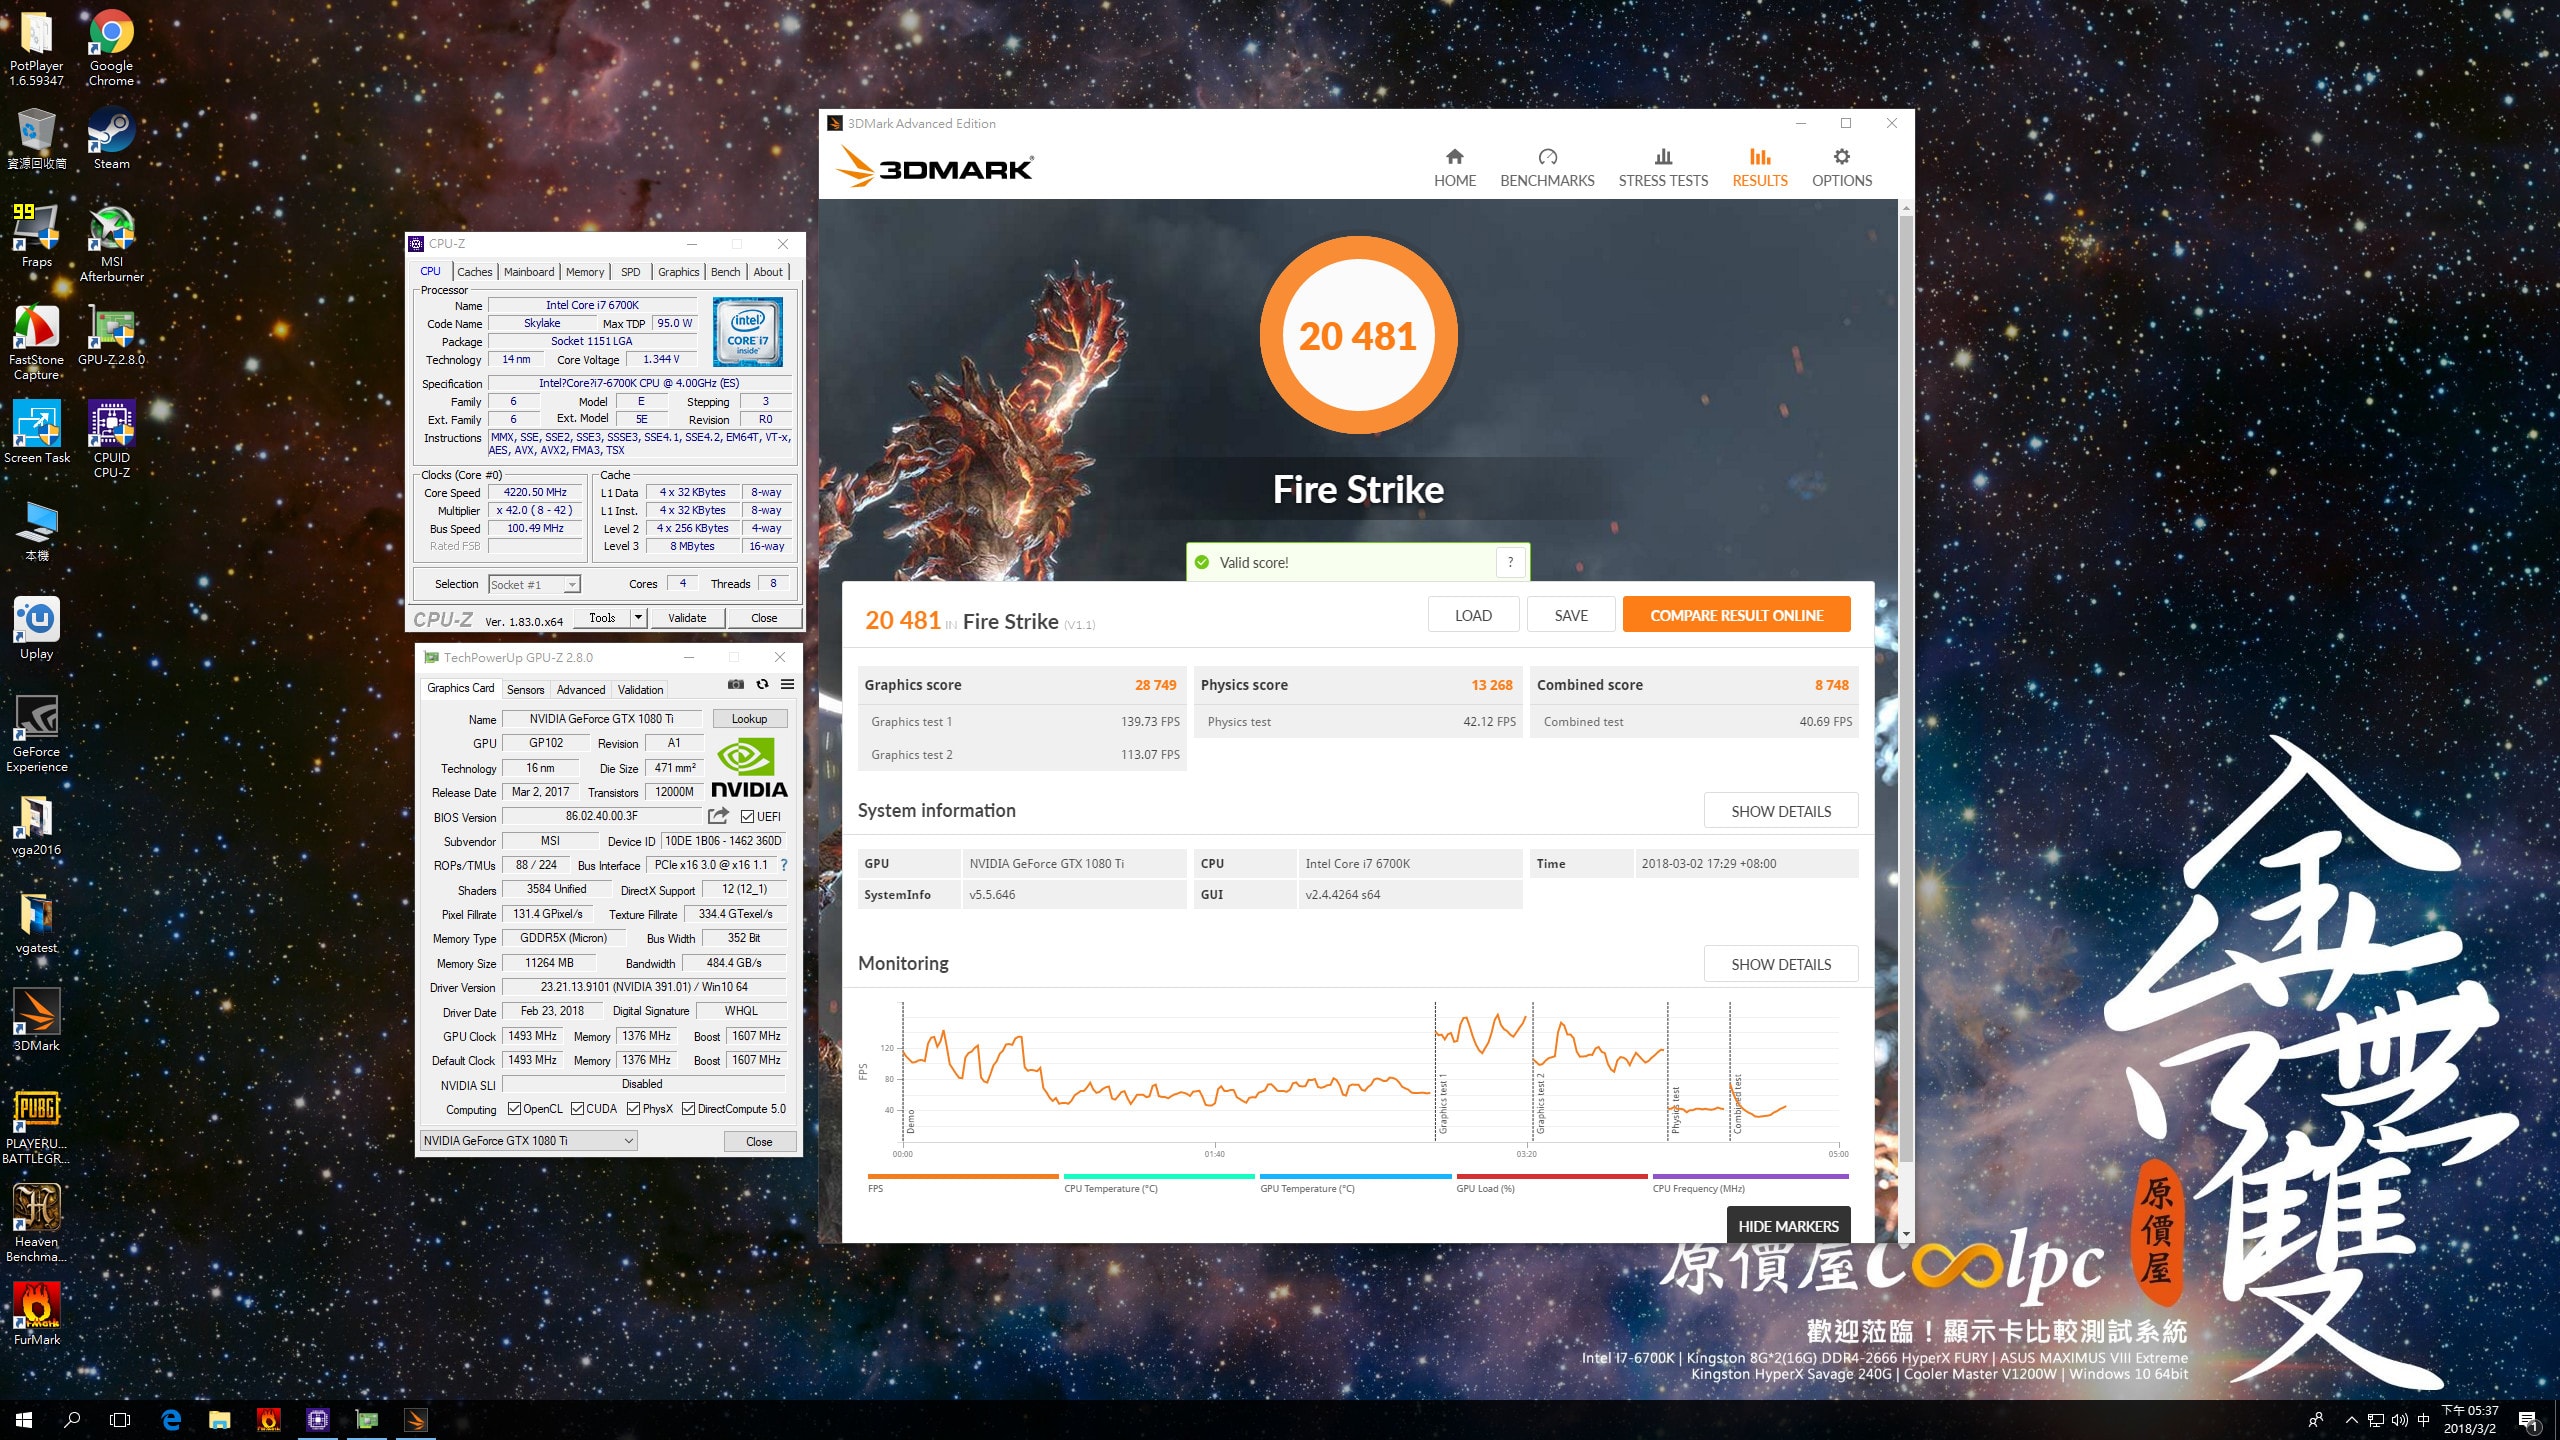Switch to the Mainboard tab in CPU-Z

click(528, 272)
